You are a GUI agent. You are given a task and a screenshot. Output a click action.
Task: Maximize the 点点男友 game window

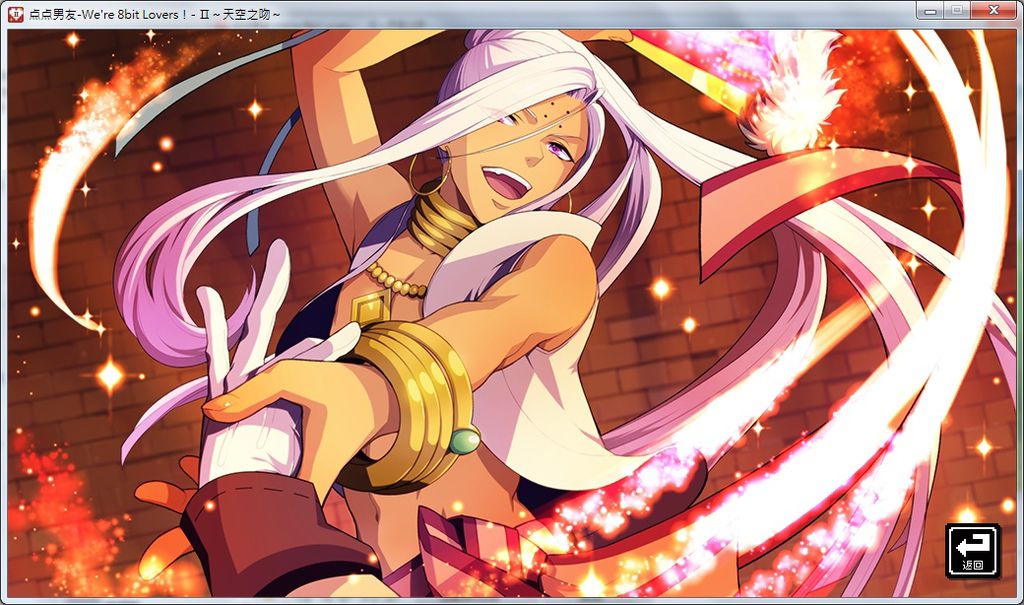(957, 10)
